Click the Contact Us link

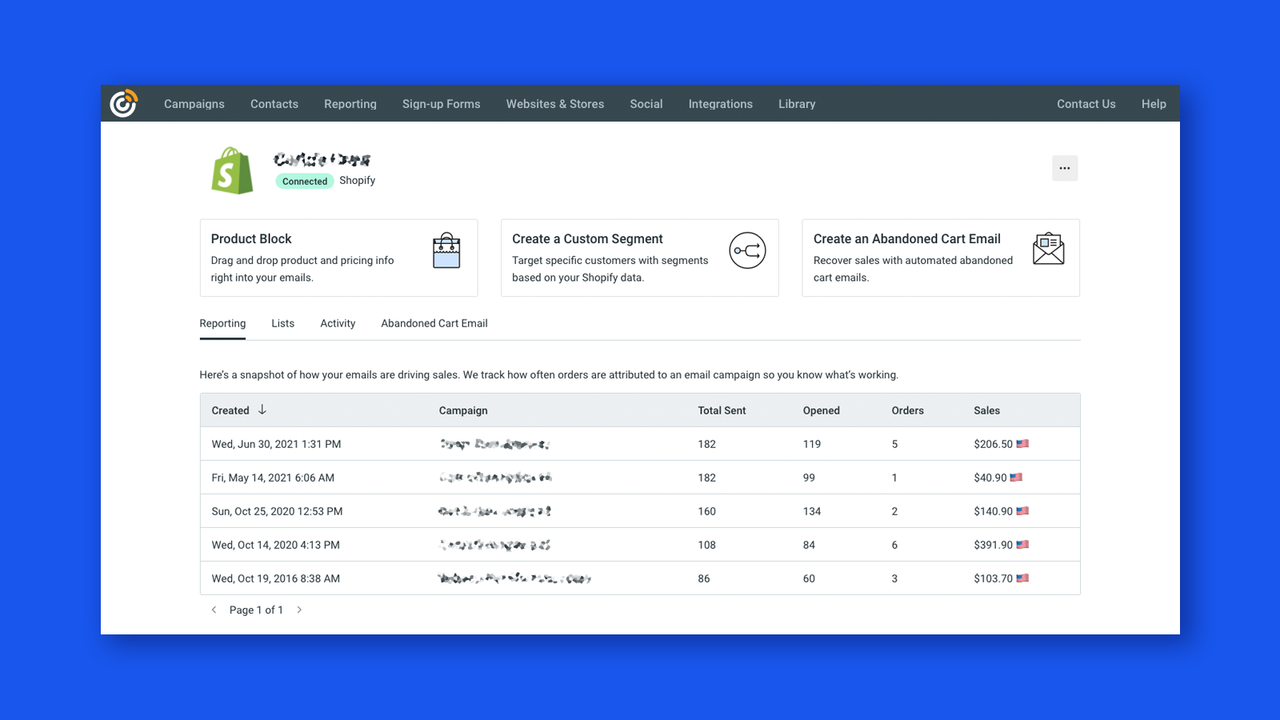(x=1086, y=103)
